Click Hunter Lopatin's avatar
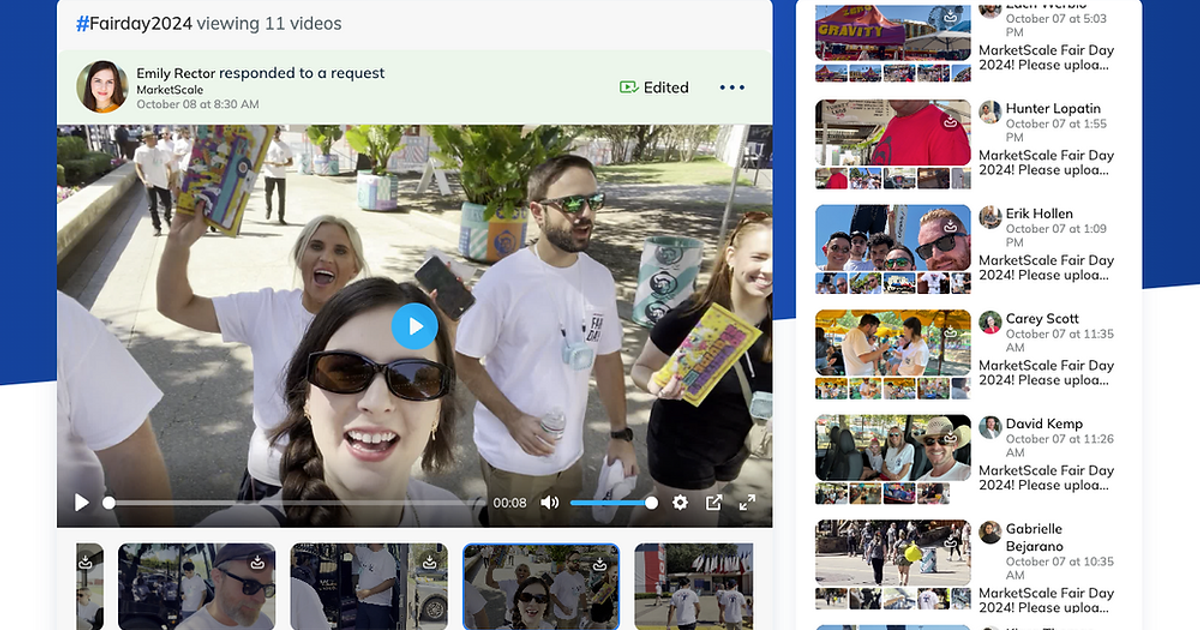Screen dimensions: 1200x630 990,112
